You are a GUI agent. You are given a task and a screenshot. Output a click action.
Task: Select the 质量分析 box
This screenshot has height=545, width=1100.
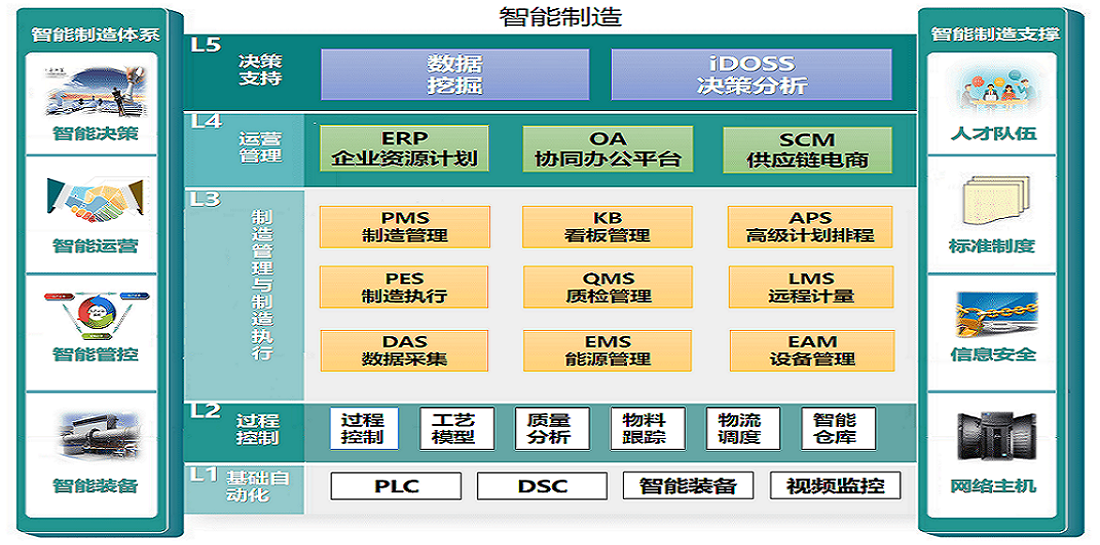coord(550,429)
